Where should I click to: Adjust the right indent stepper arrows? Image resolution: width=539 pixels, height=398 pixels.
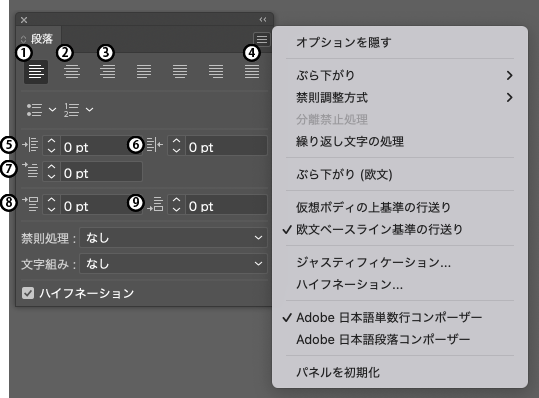176,145
